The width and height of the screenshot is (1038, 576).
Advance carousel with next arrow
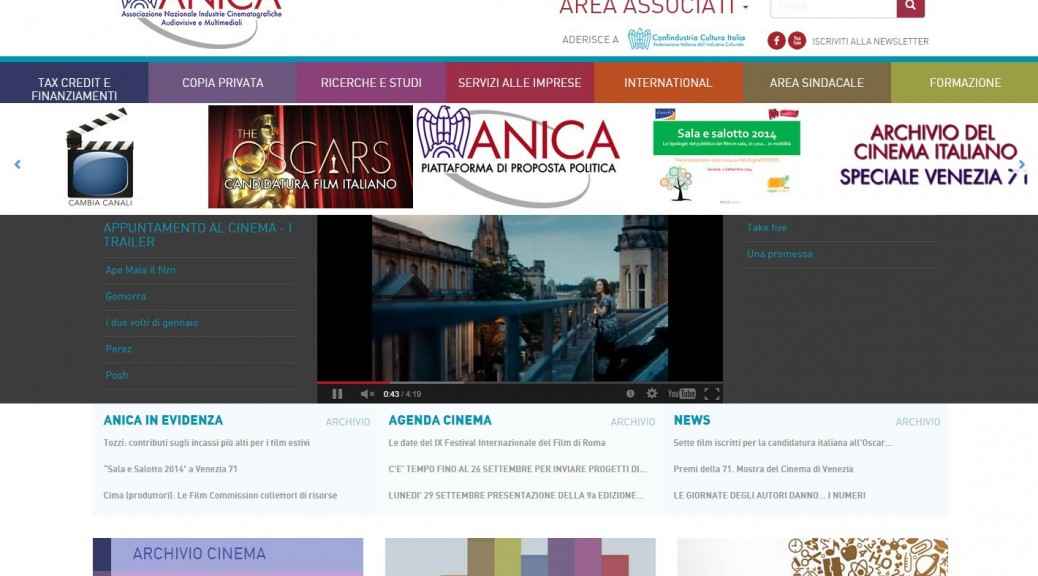[1021, 164]
